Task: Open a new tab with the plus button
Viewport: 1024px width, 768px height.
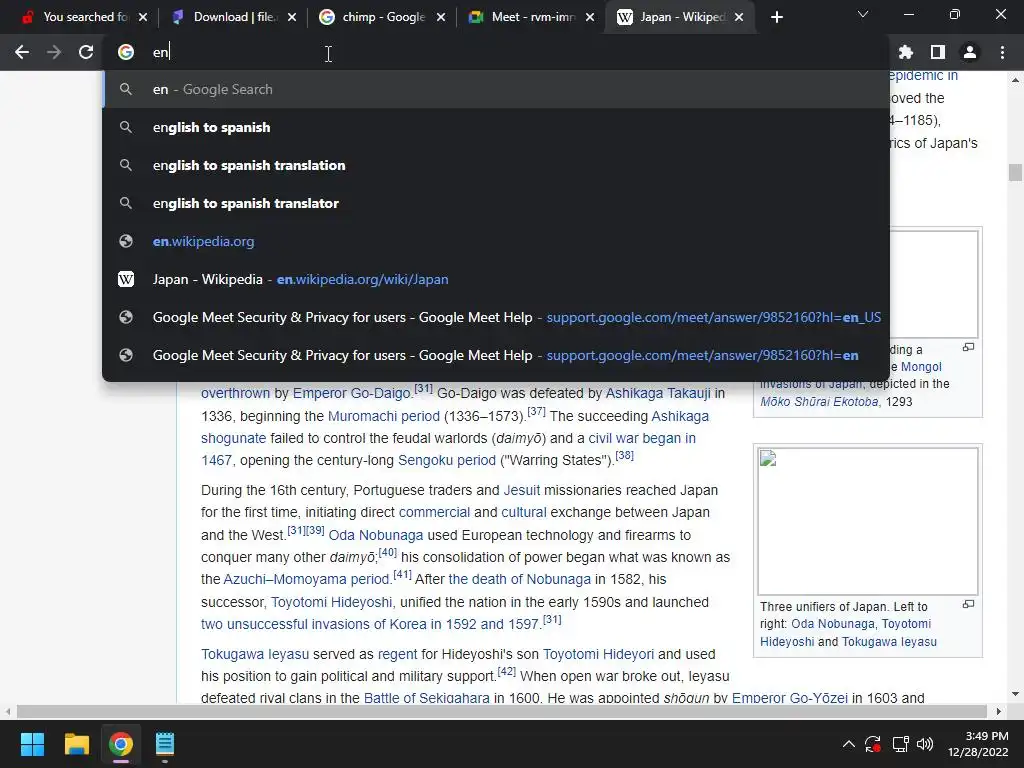Action: (776, 18)
